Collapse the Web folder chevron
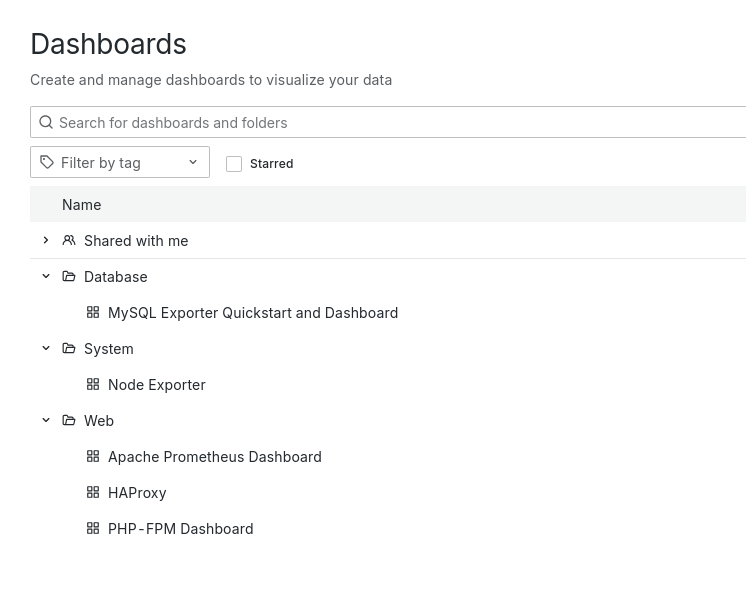This screenshot has width=746, height=595. point(46,421)
